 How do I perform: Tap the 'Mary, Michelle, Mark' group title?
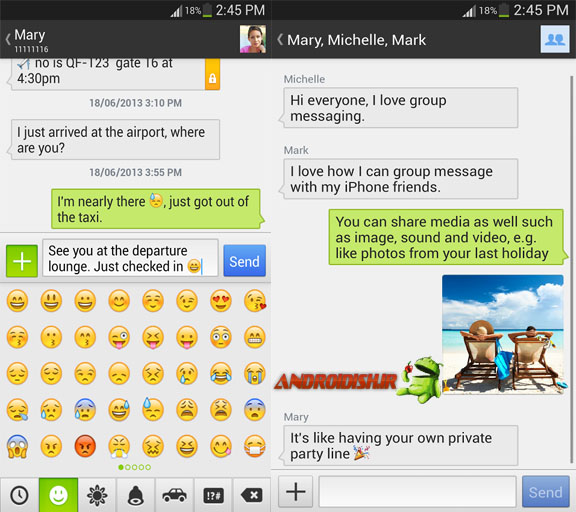pyautogui.click(x=356, y=40)
